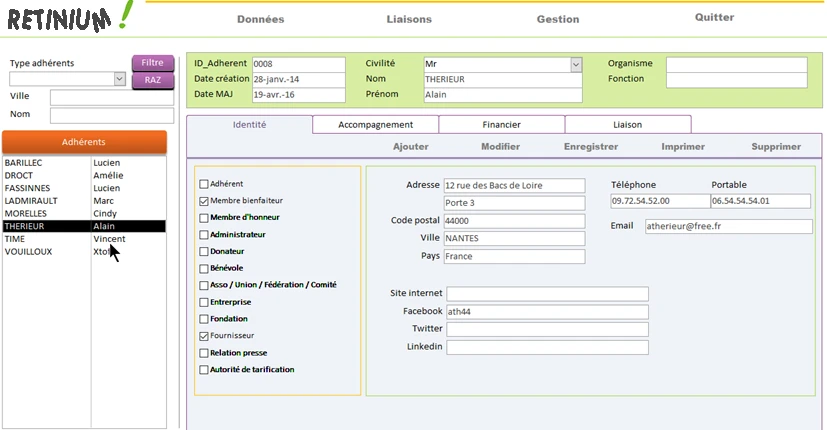This screenshot has width=827, height=430.
Task: Uncheck the Membre bienfaiteur checkbox
Action: (204, 201)
